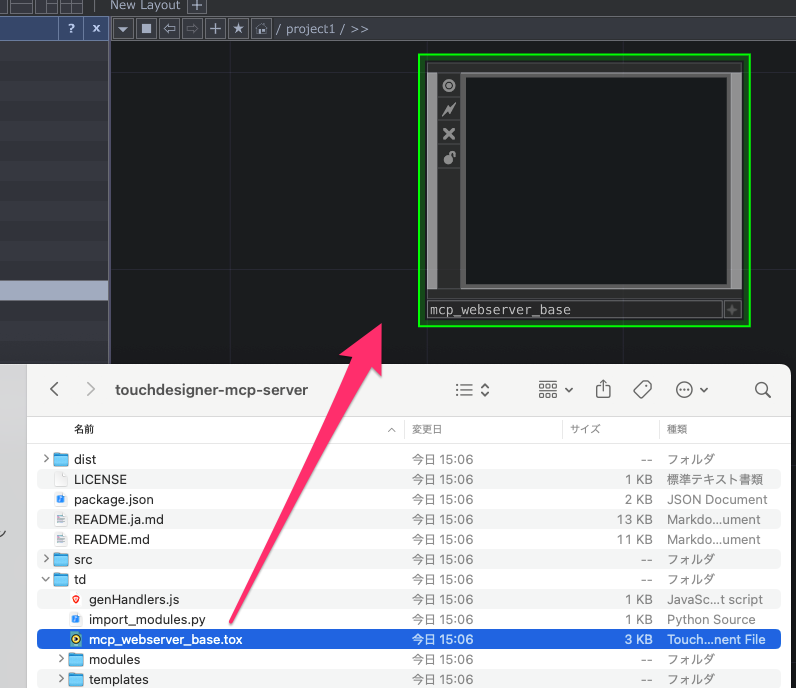This screenshot has height=688, width=796.
Task: Click the home network icon in path bar
Action: tap(261, 29)
